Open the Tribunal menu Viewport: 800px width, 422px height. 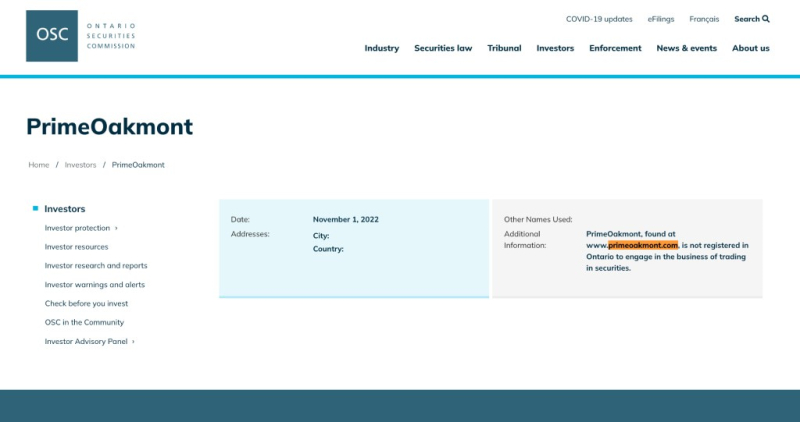click(504, 48)
